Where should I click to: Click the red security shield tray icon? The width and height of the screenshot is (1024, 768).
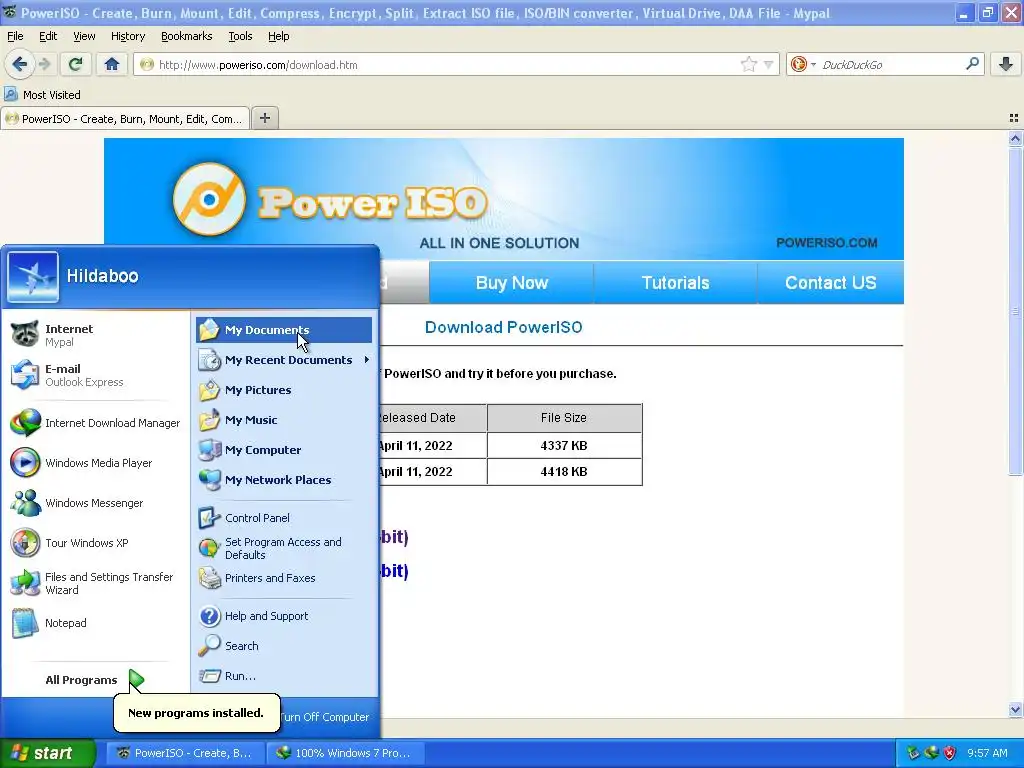(x=950, y=753)
